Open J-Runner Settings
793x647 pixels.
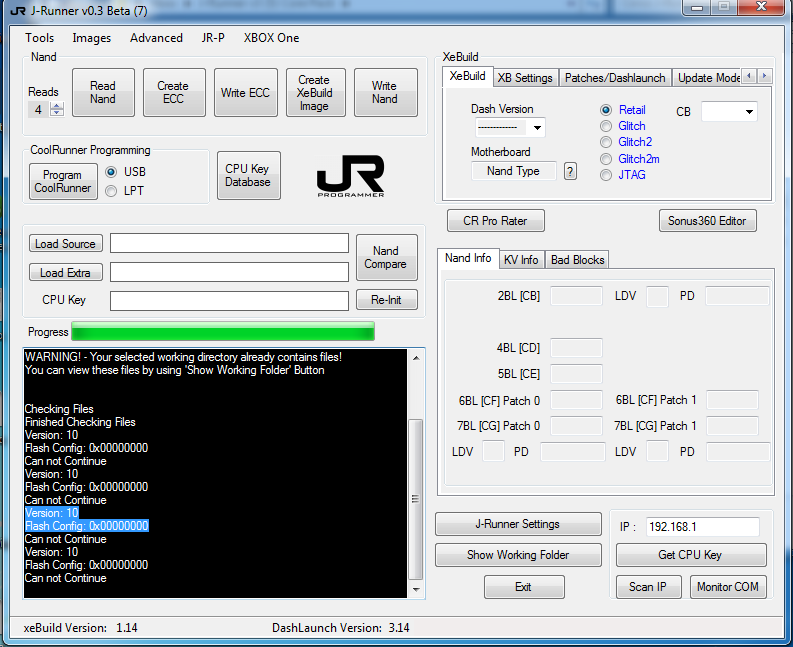(518, 524)
